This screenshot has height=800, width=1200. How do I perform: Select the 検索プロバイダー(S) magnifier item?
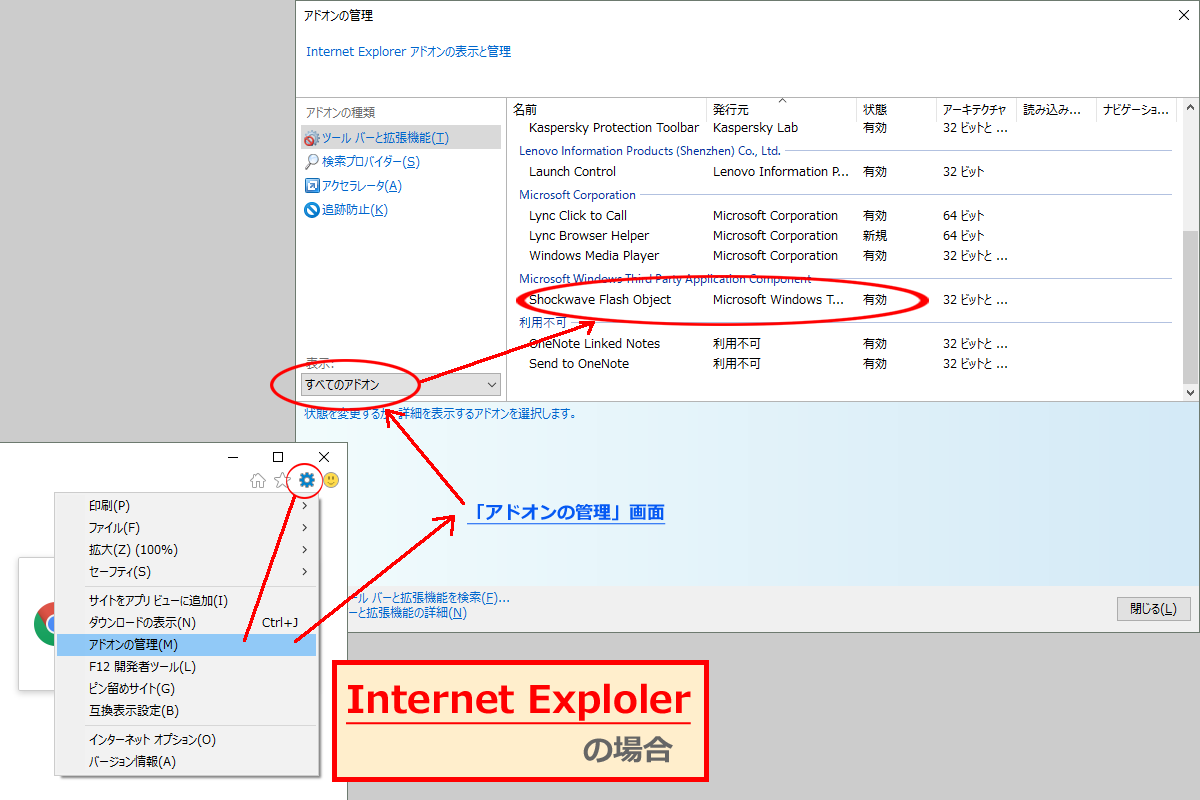362,161
